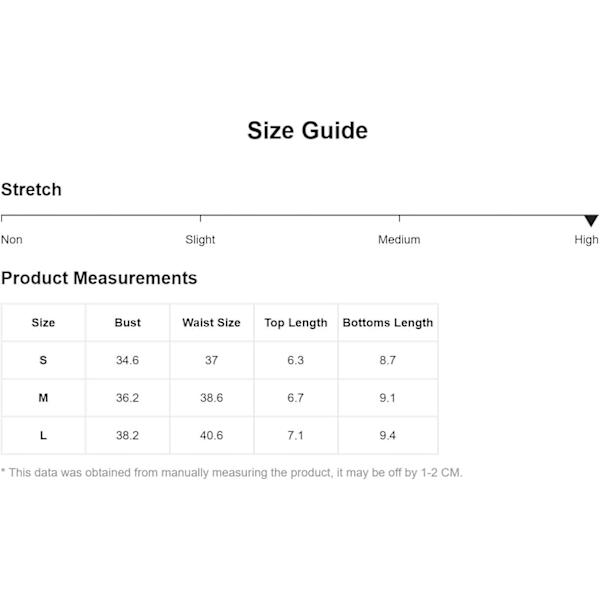Select the size S row label

coord(43,360)
